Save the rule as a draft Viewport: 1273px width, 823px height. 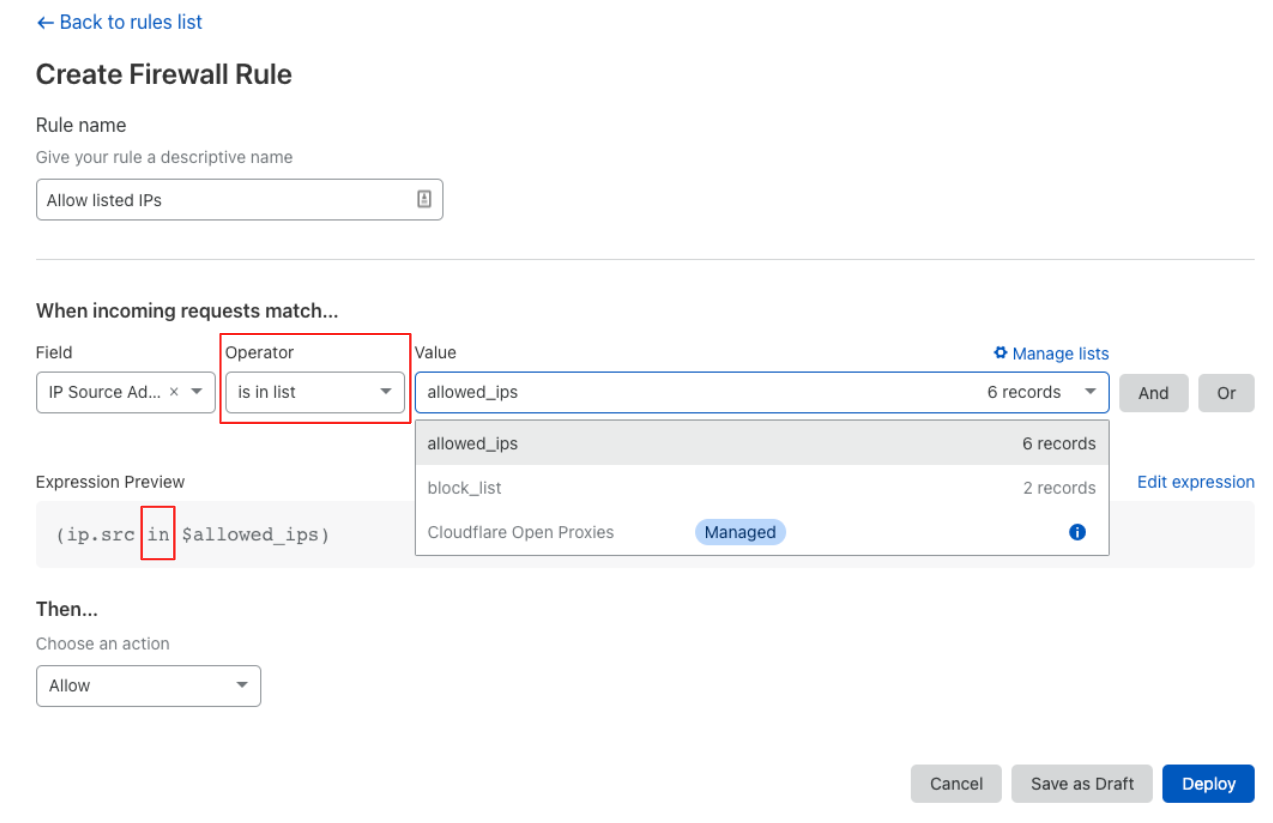point(1081,784)
